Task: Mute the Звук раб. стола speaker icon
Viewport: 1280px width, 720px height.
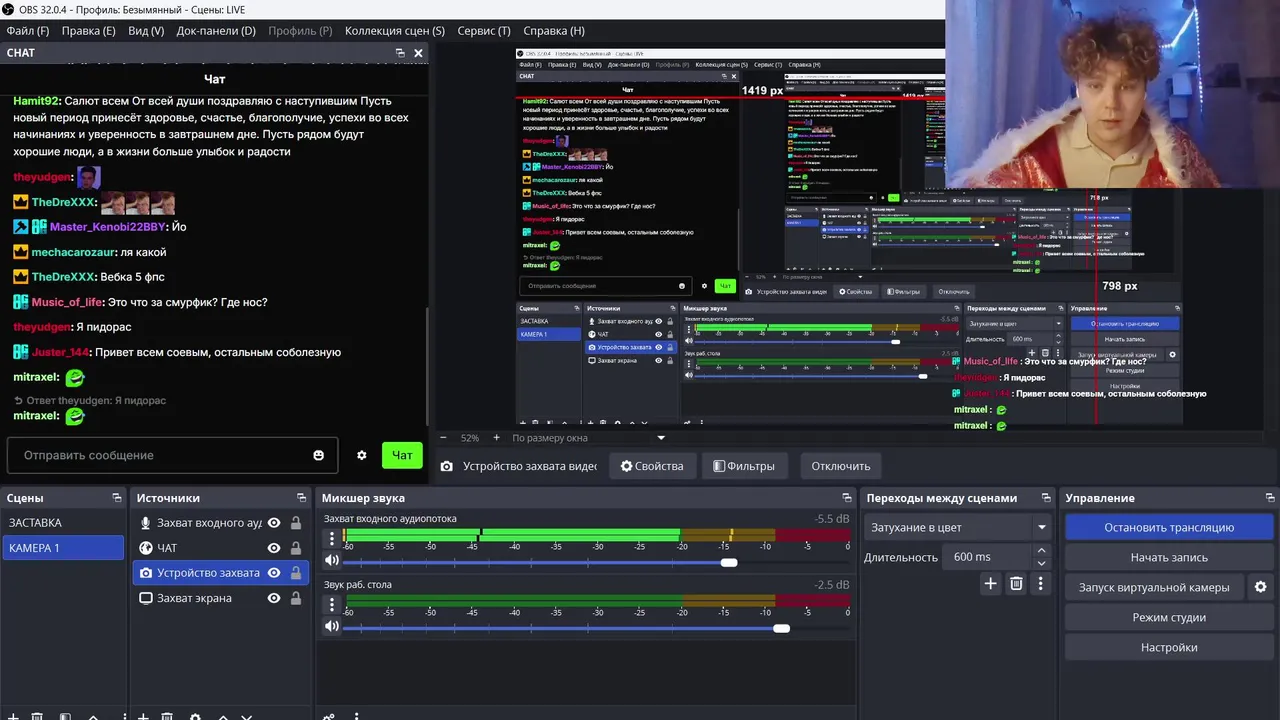Action: click(x=332, y=627)
